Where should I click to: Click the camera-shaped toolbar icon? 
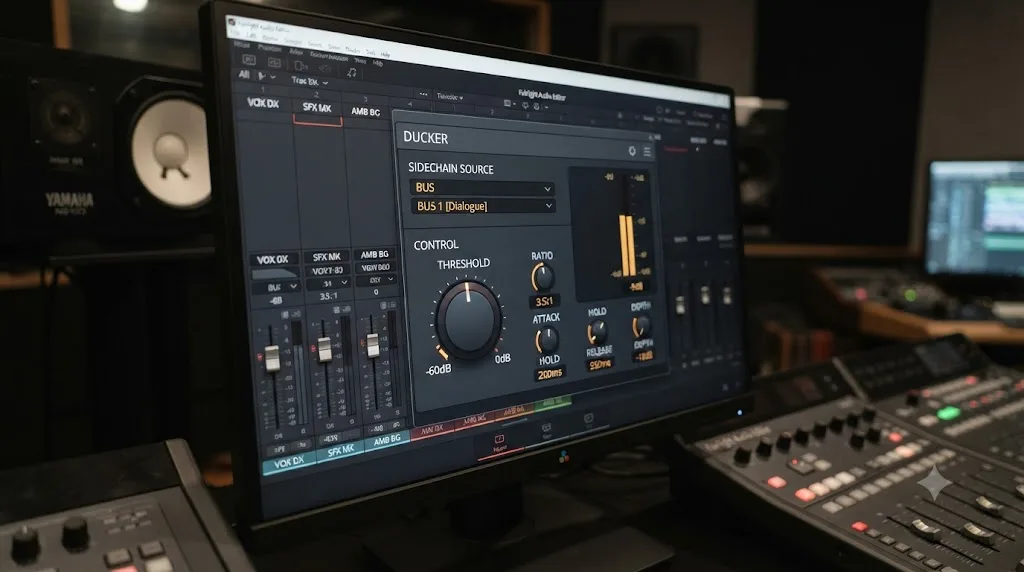301,66
